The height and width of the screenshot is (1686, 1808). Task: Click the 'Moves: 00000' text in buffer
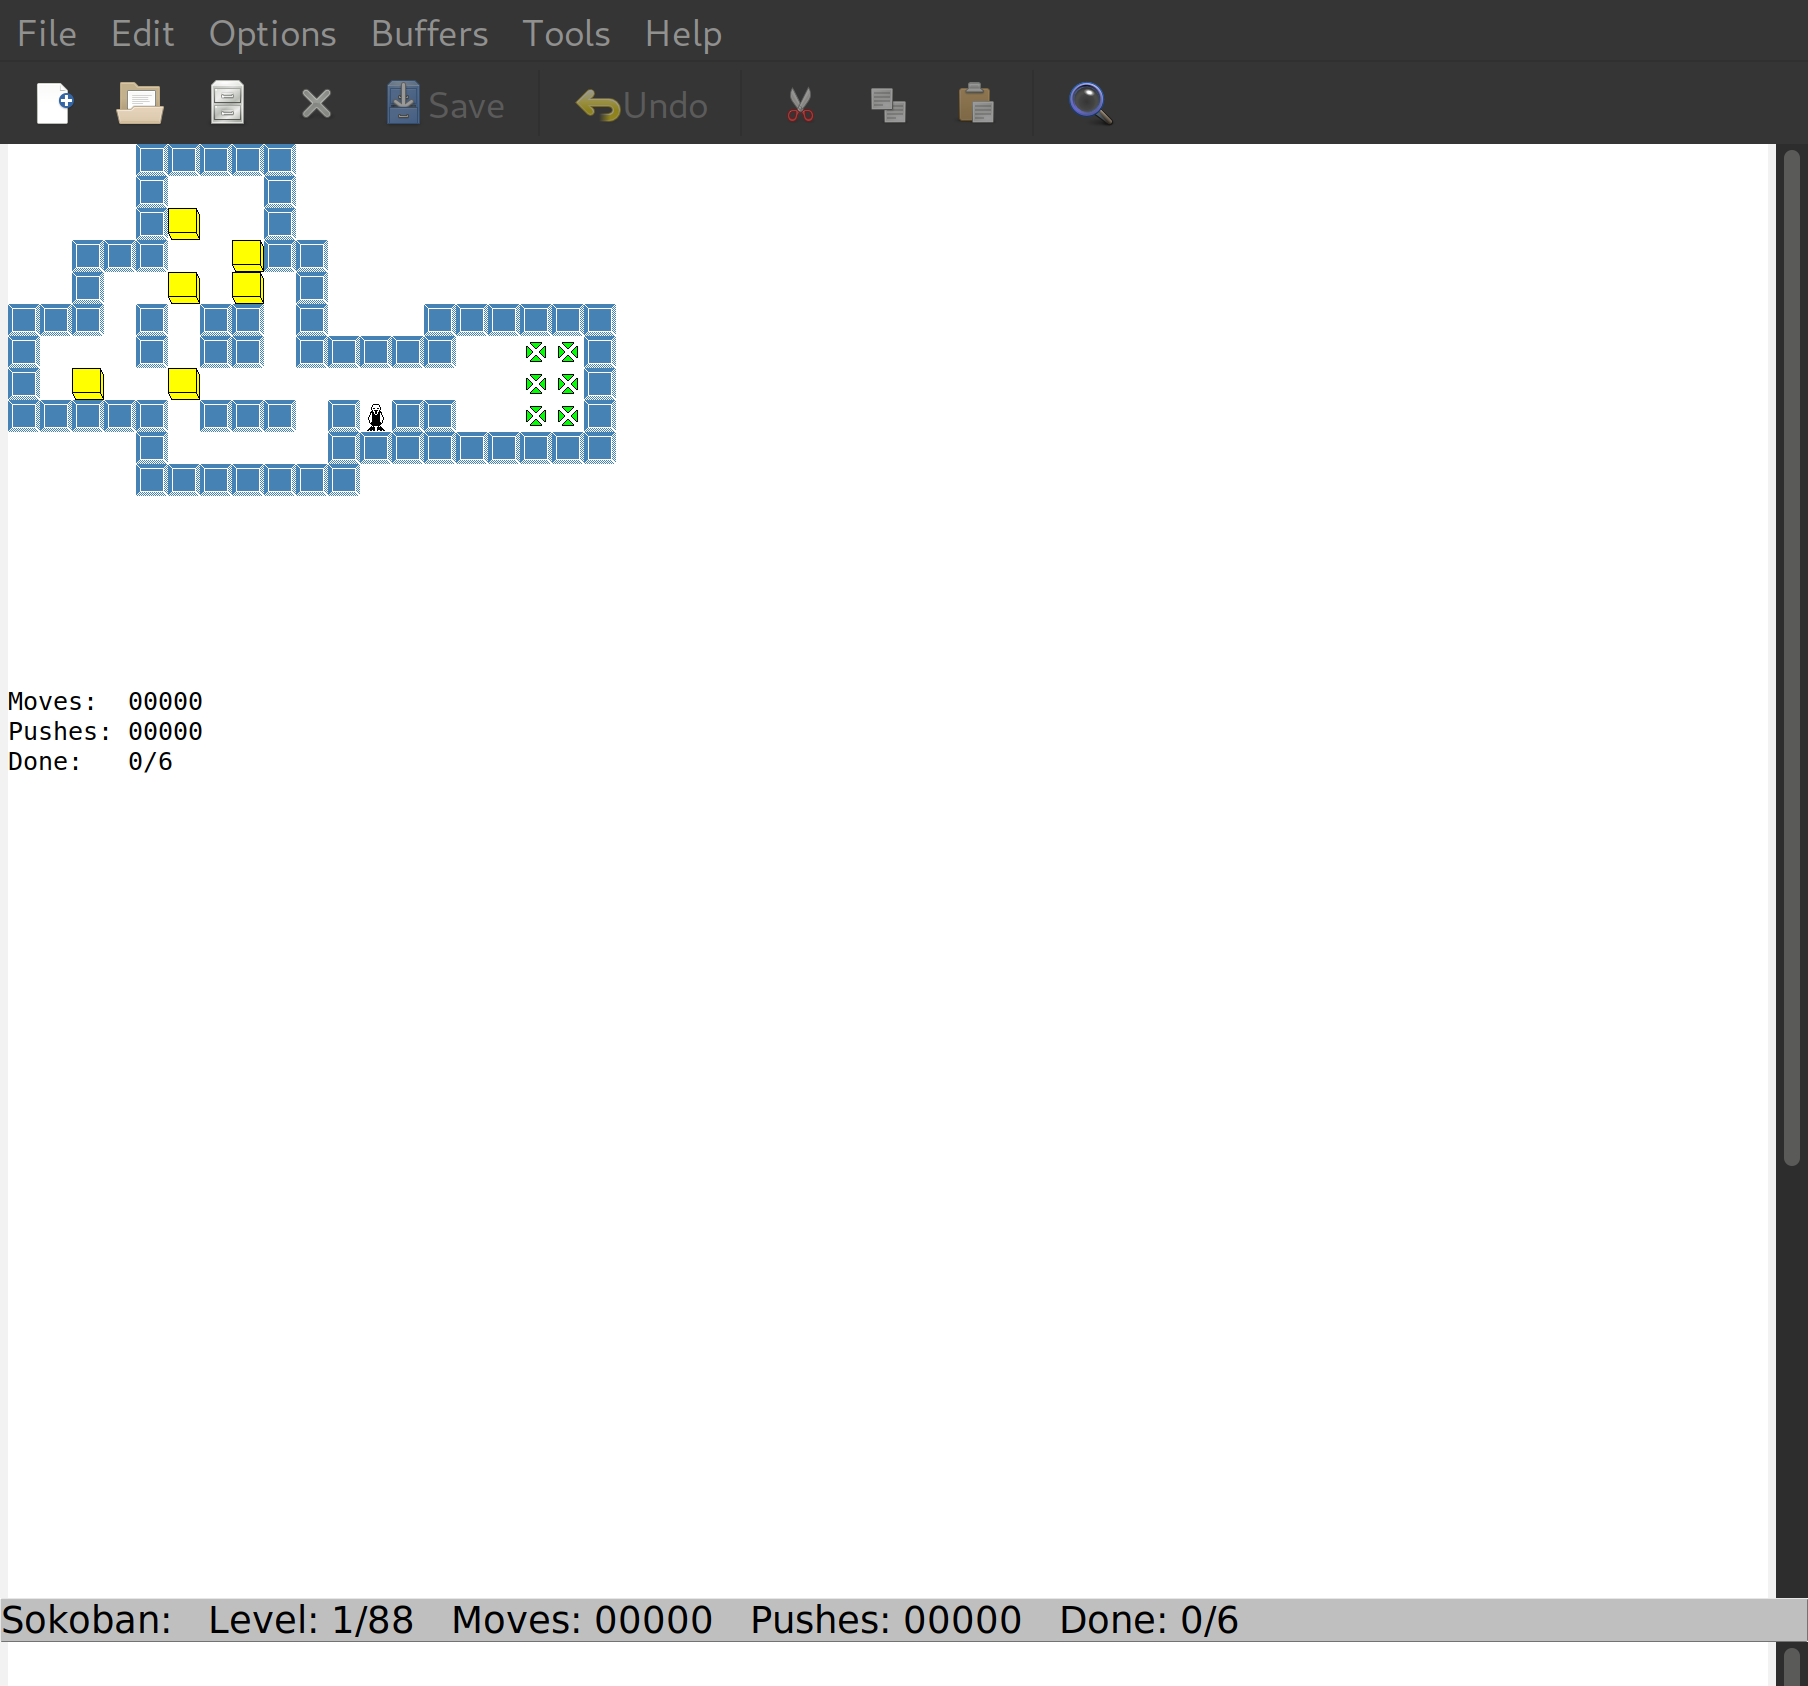(x=105, y=701)
